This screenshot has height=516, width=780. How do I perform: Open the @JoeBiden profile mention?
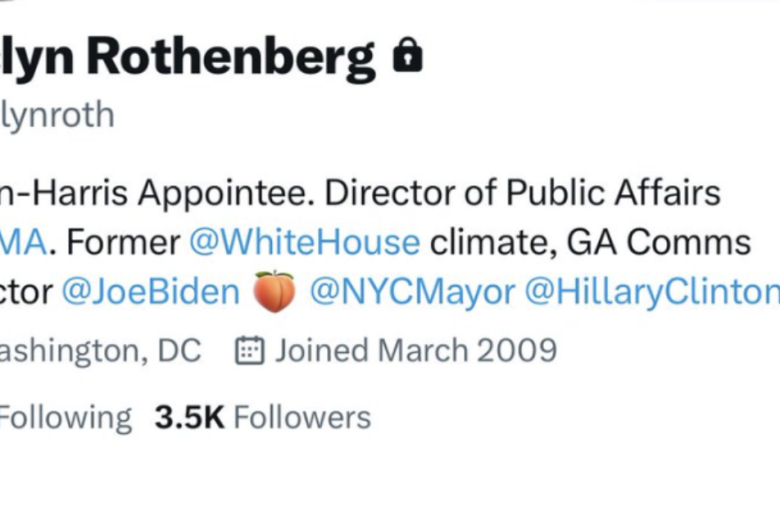151,292
